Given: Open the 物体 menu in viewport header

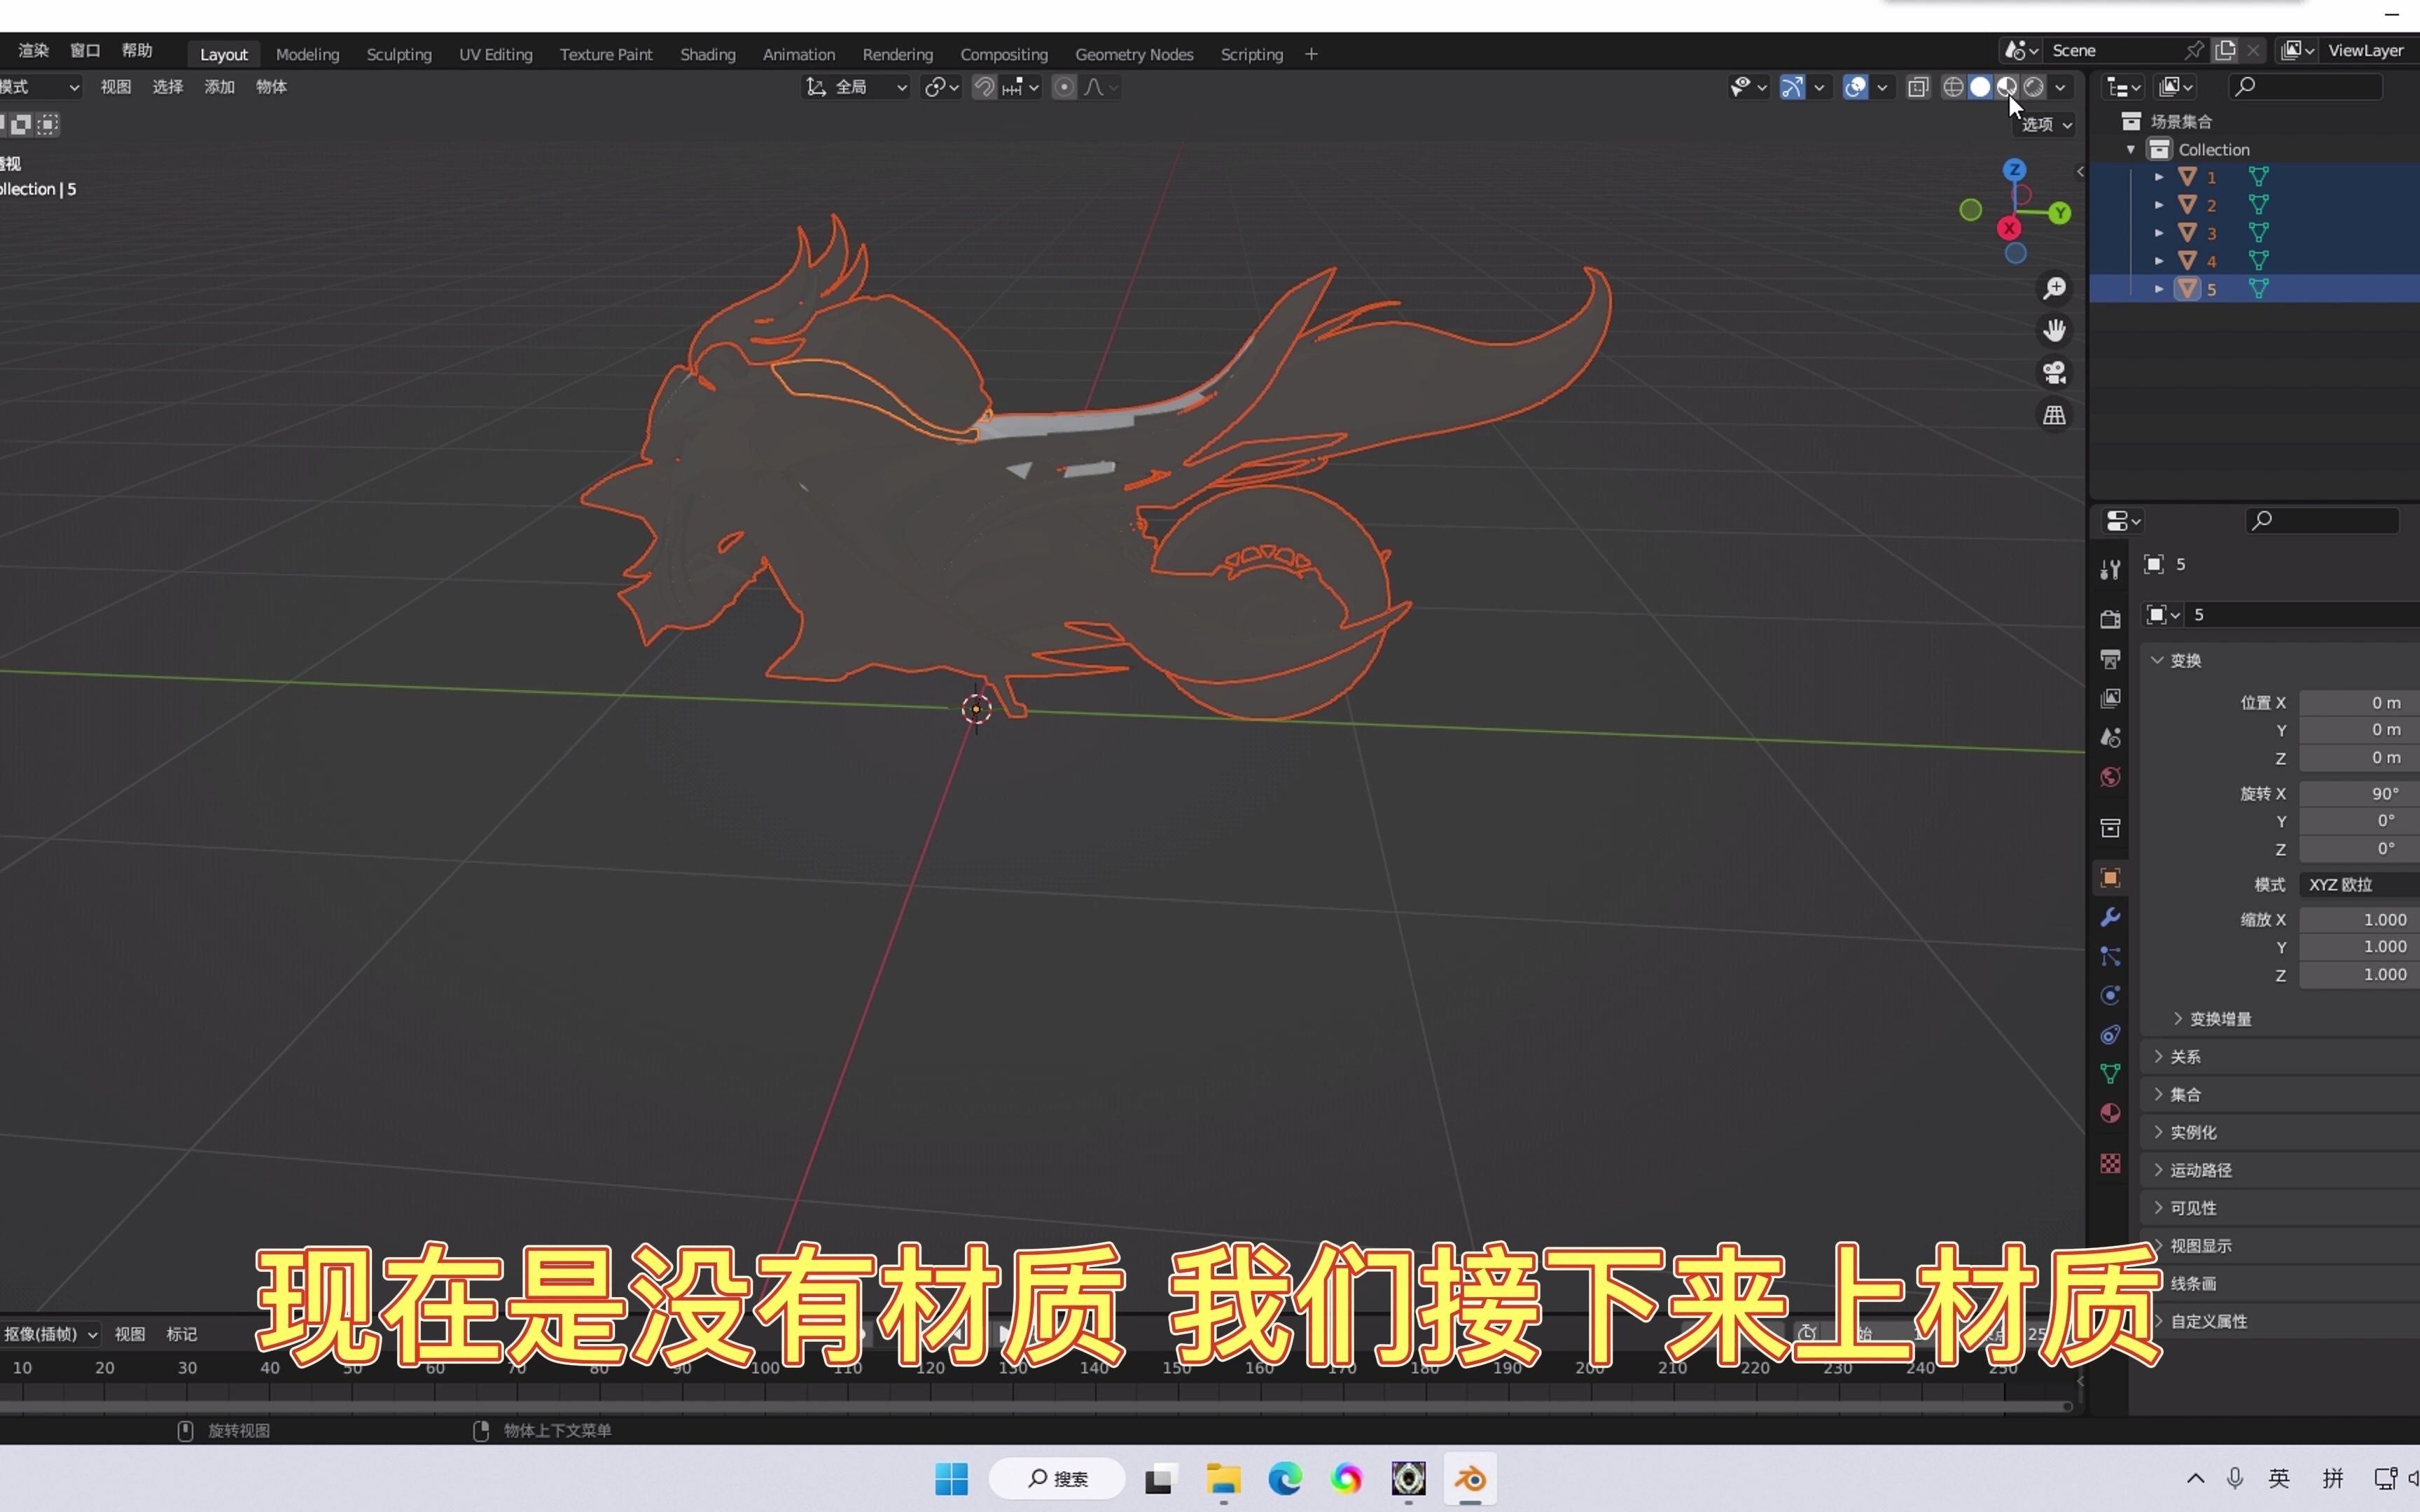Looking at the screenshot, I should click(x=271, y=87).
